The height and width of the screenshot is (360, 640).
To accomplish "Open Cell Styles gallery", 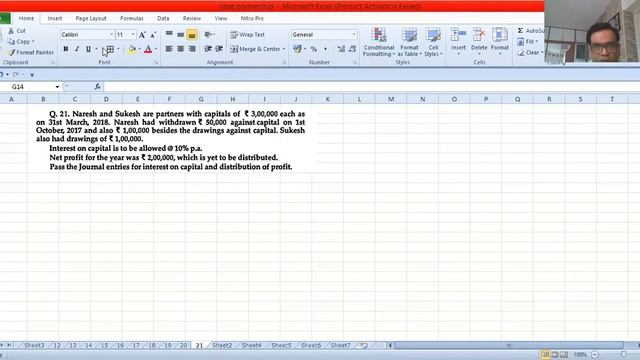I will tap(433, 42).
